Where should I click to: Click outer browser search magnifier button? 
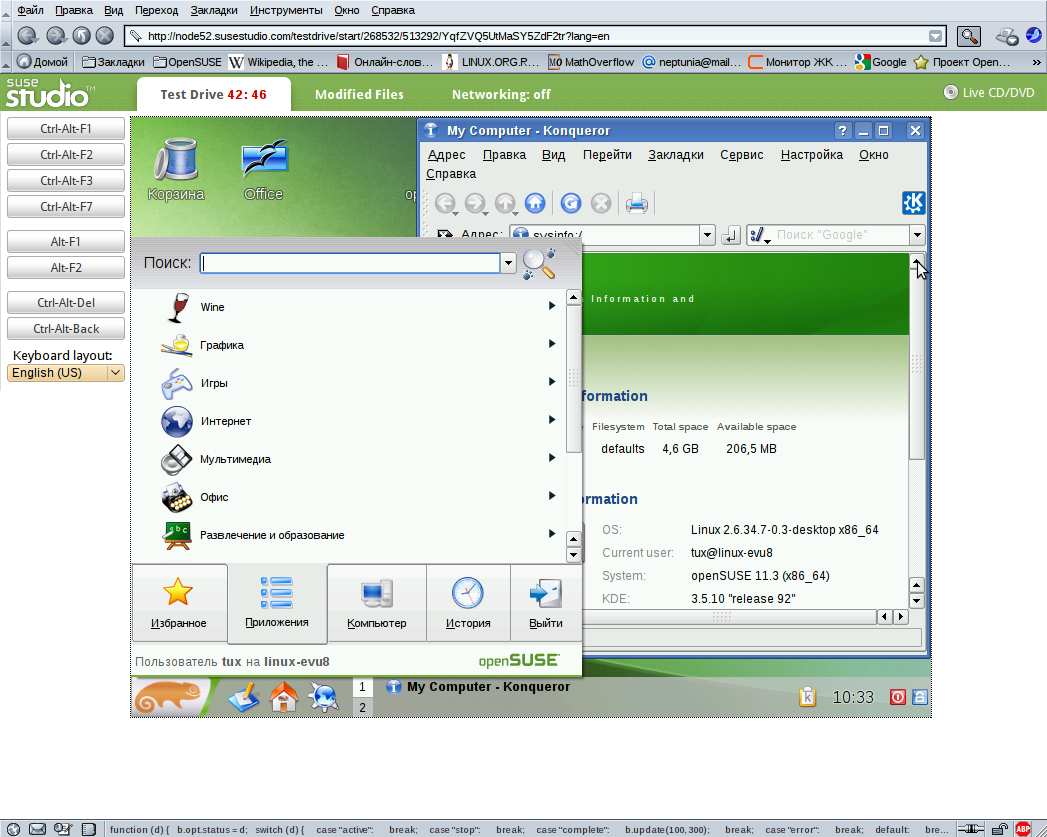tap(968, 36)
